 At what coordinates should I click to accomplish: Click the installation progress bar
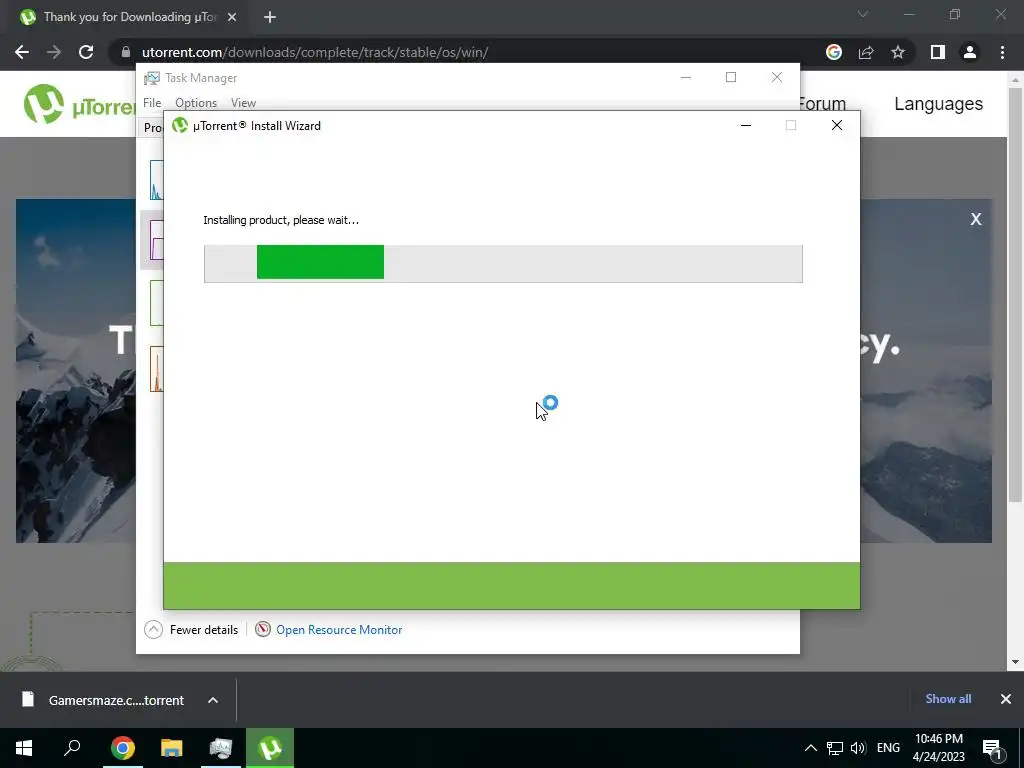click(x=503, y=264)
